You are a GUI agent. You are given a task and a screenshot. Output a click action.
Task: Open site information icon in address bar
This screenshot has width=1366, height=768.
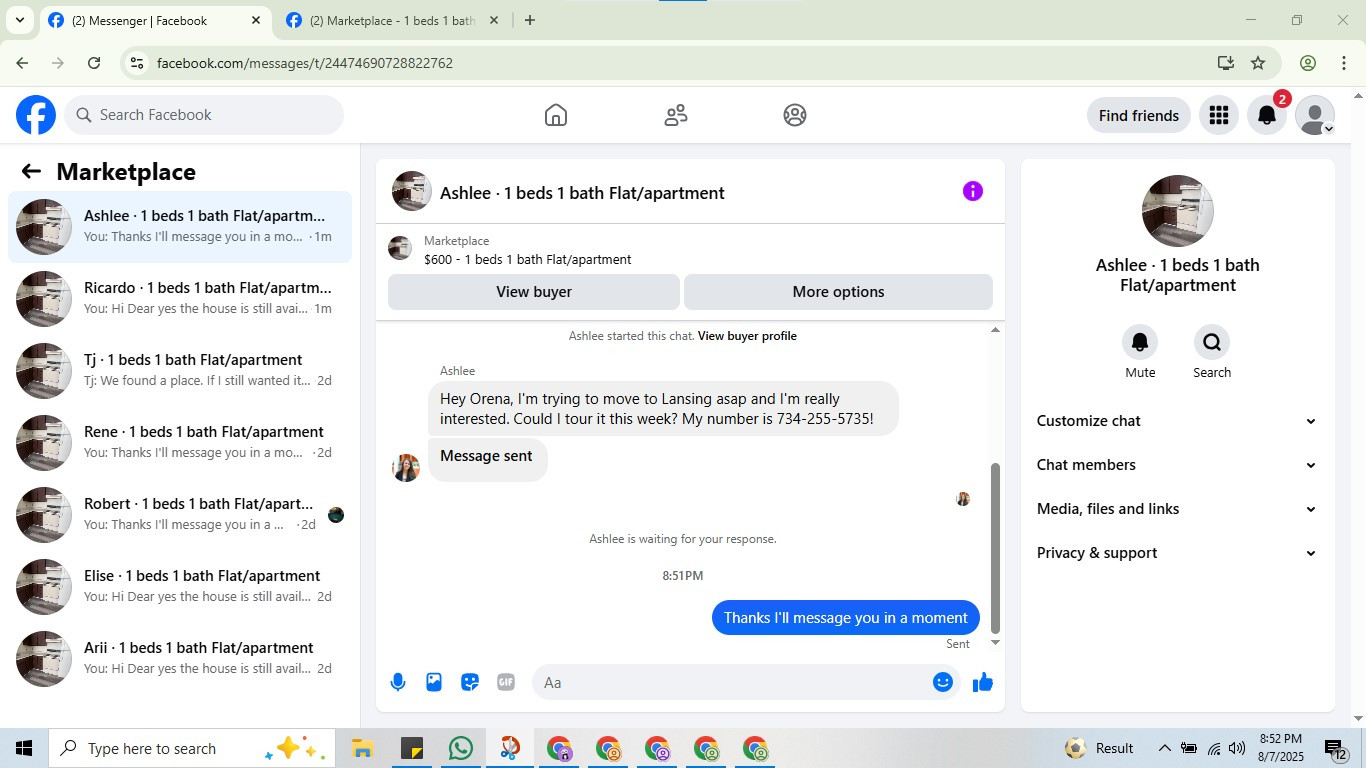(138, 63)
